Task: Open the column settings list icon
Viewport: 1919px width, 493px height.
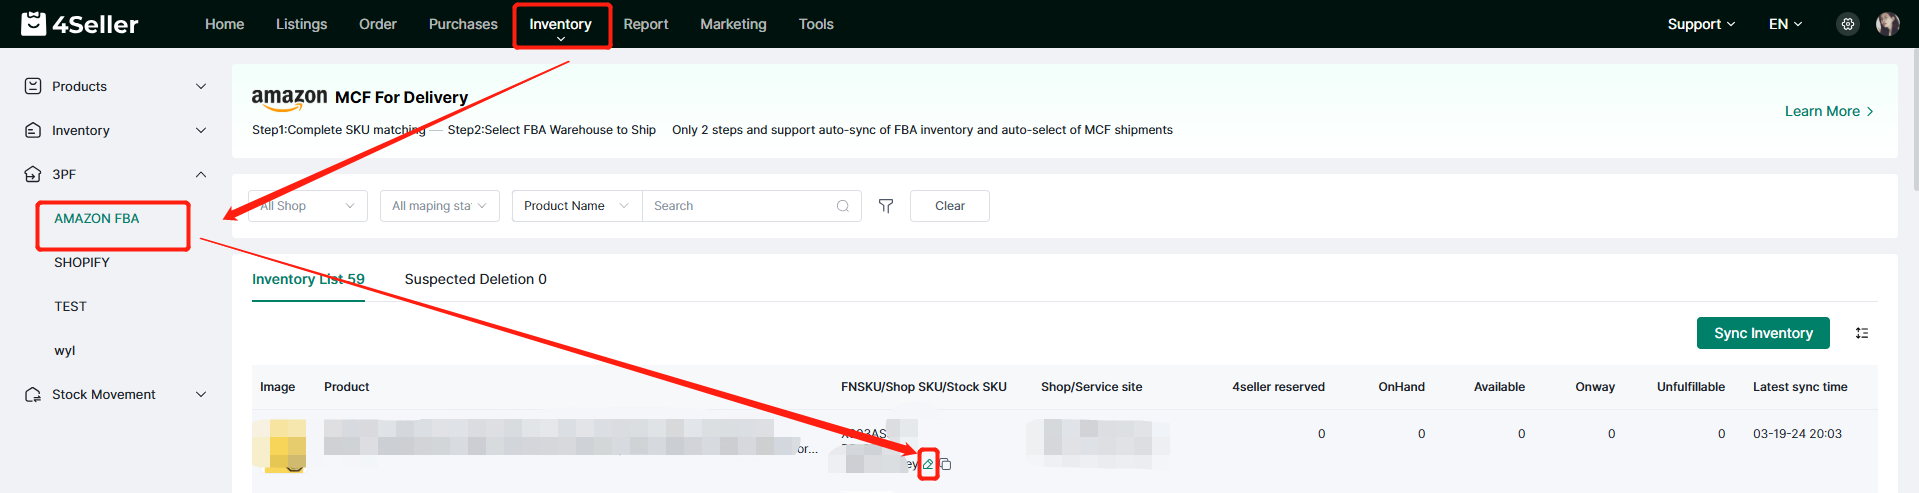Action: click(1862, 333)
